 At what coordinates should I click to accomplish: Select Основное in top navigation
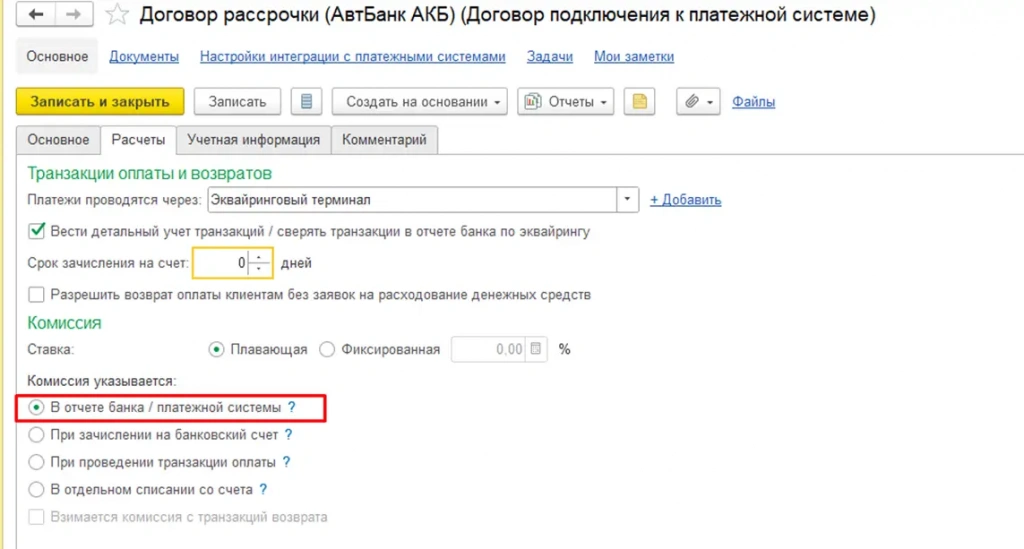(57, 57)
